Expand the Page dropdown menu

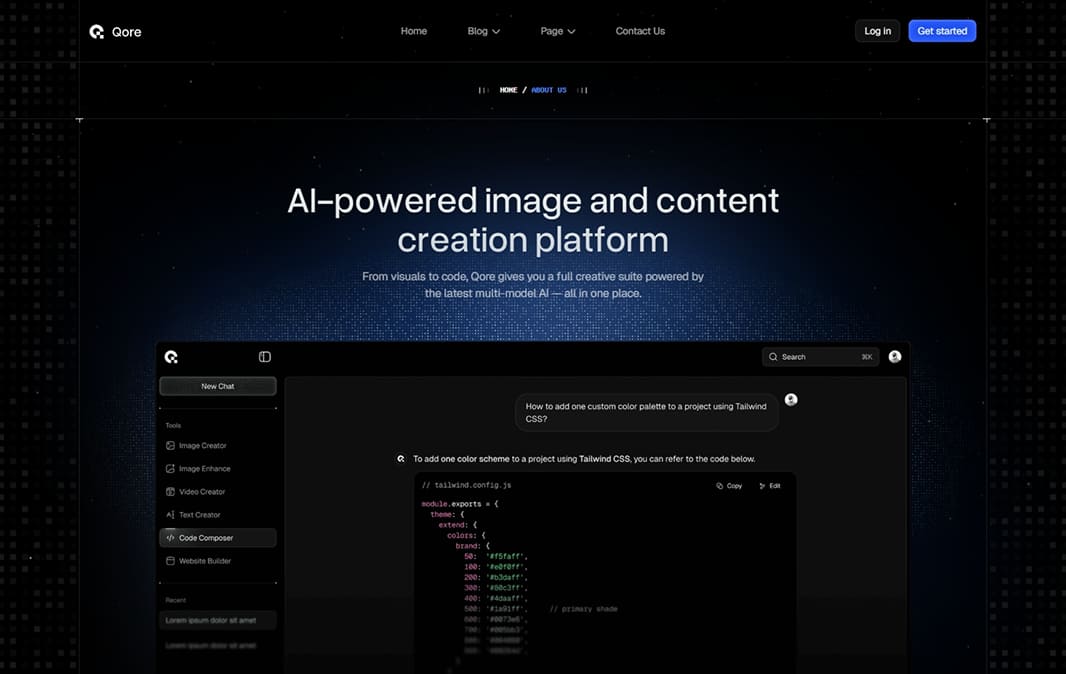click(557, 31)
